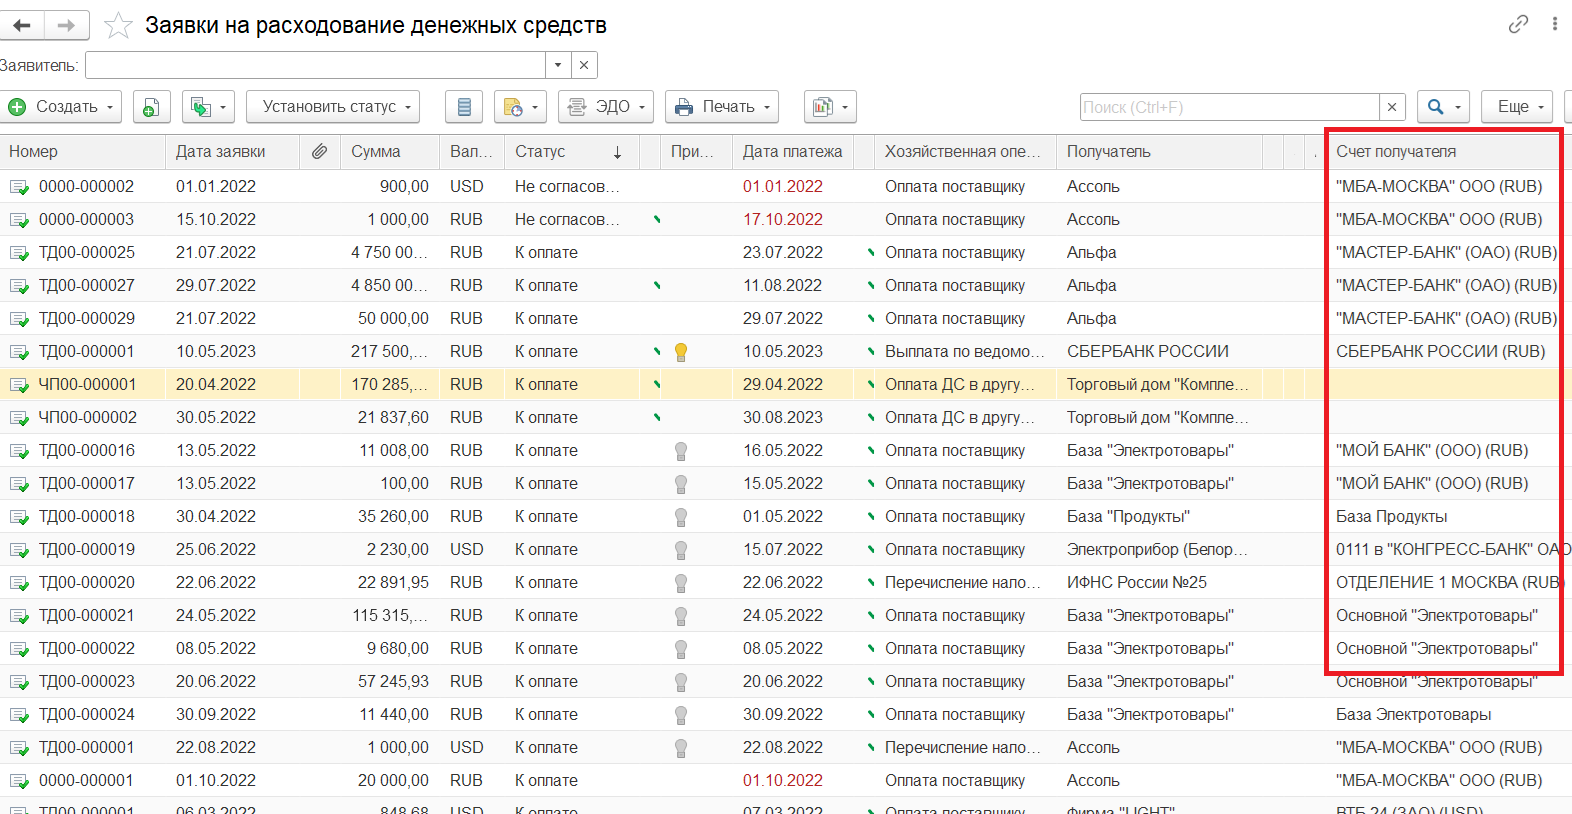The image size is (1572, 814).
Task: Click the gray lightbulb in row ТД00-000016
Action: [681, 451]
